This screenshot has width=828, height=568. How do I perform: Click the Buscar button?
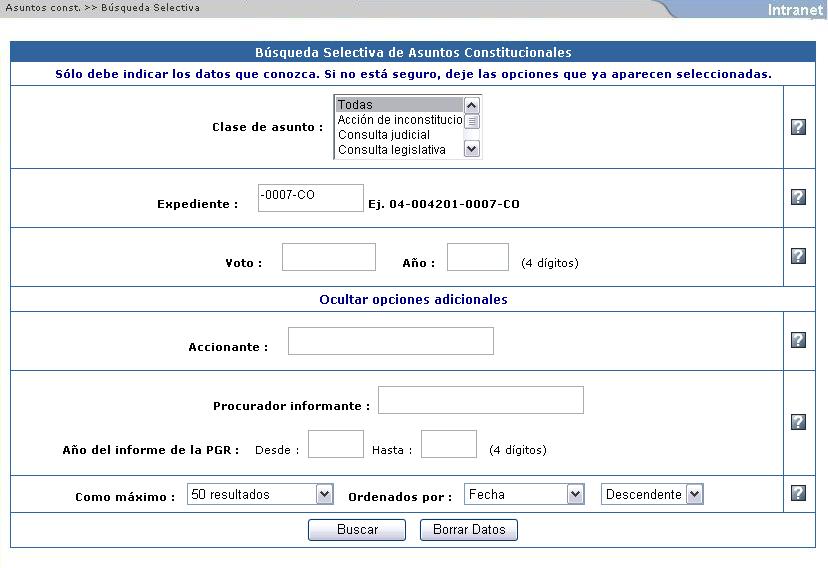tap(357, 530)
